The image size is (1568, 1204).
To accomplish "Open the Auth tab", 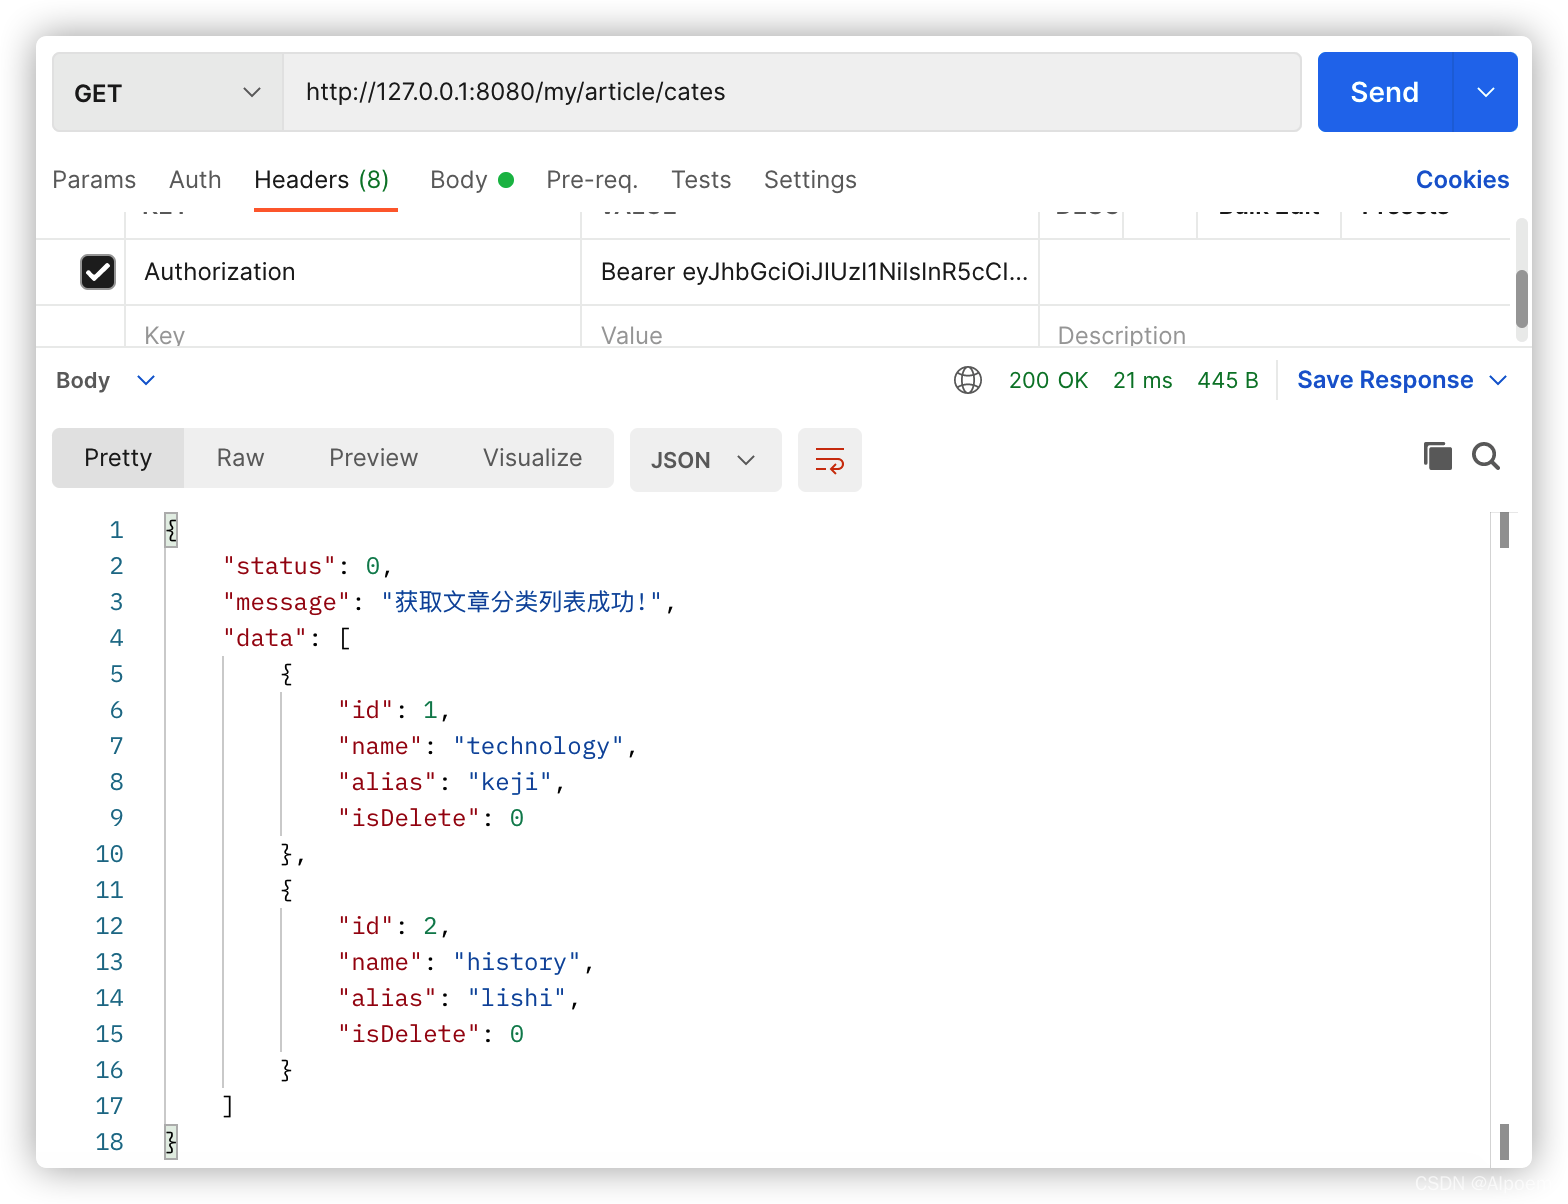I will tap(195, 180).
